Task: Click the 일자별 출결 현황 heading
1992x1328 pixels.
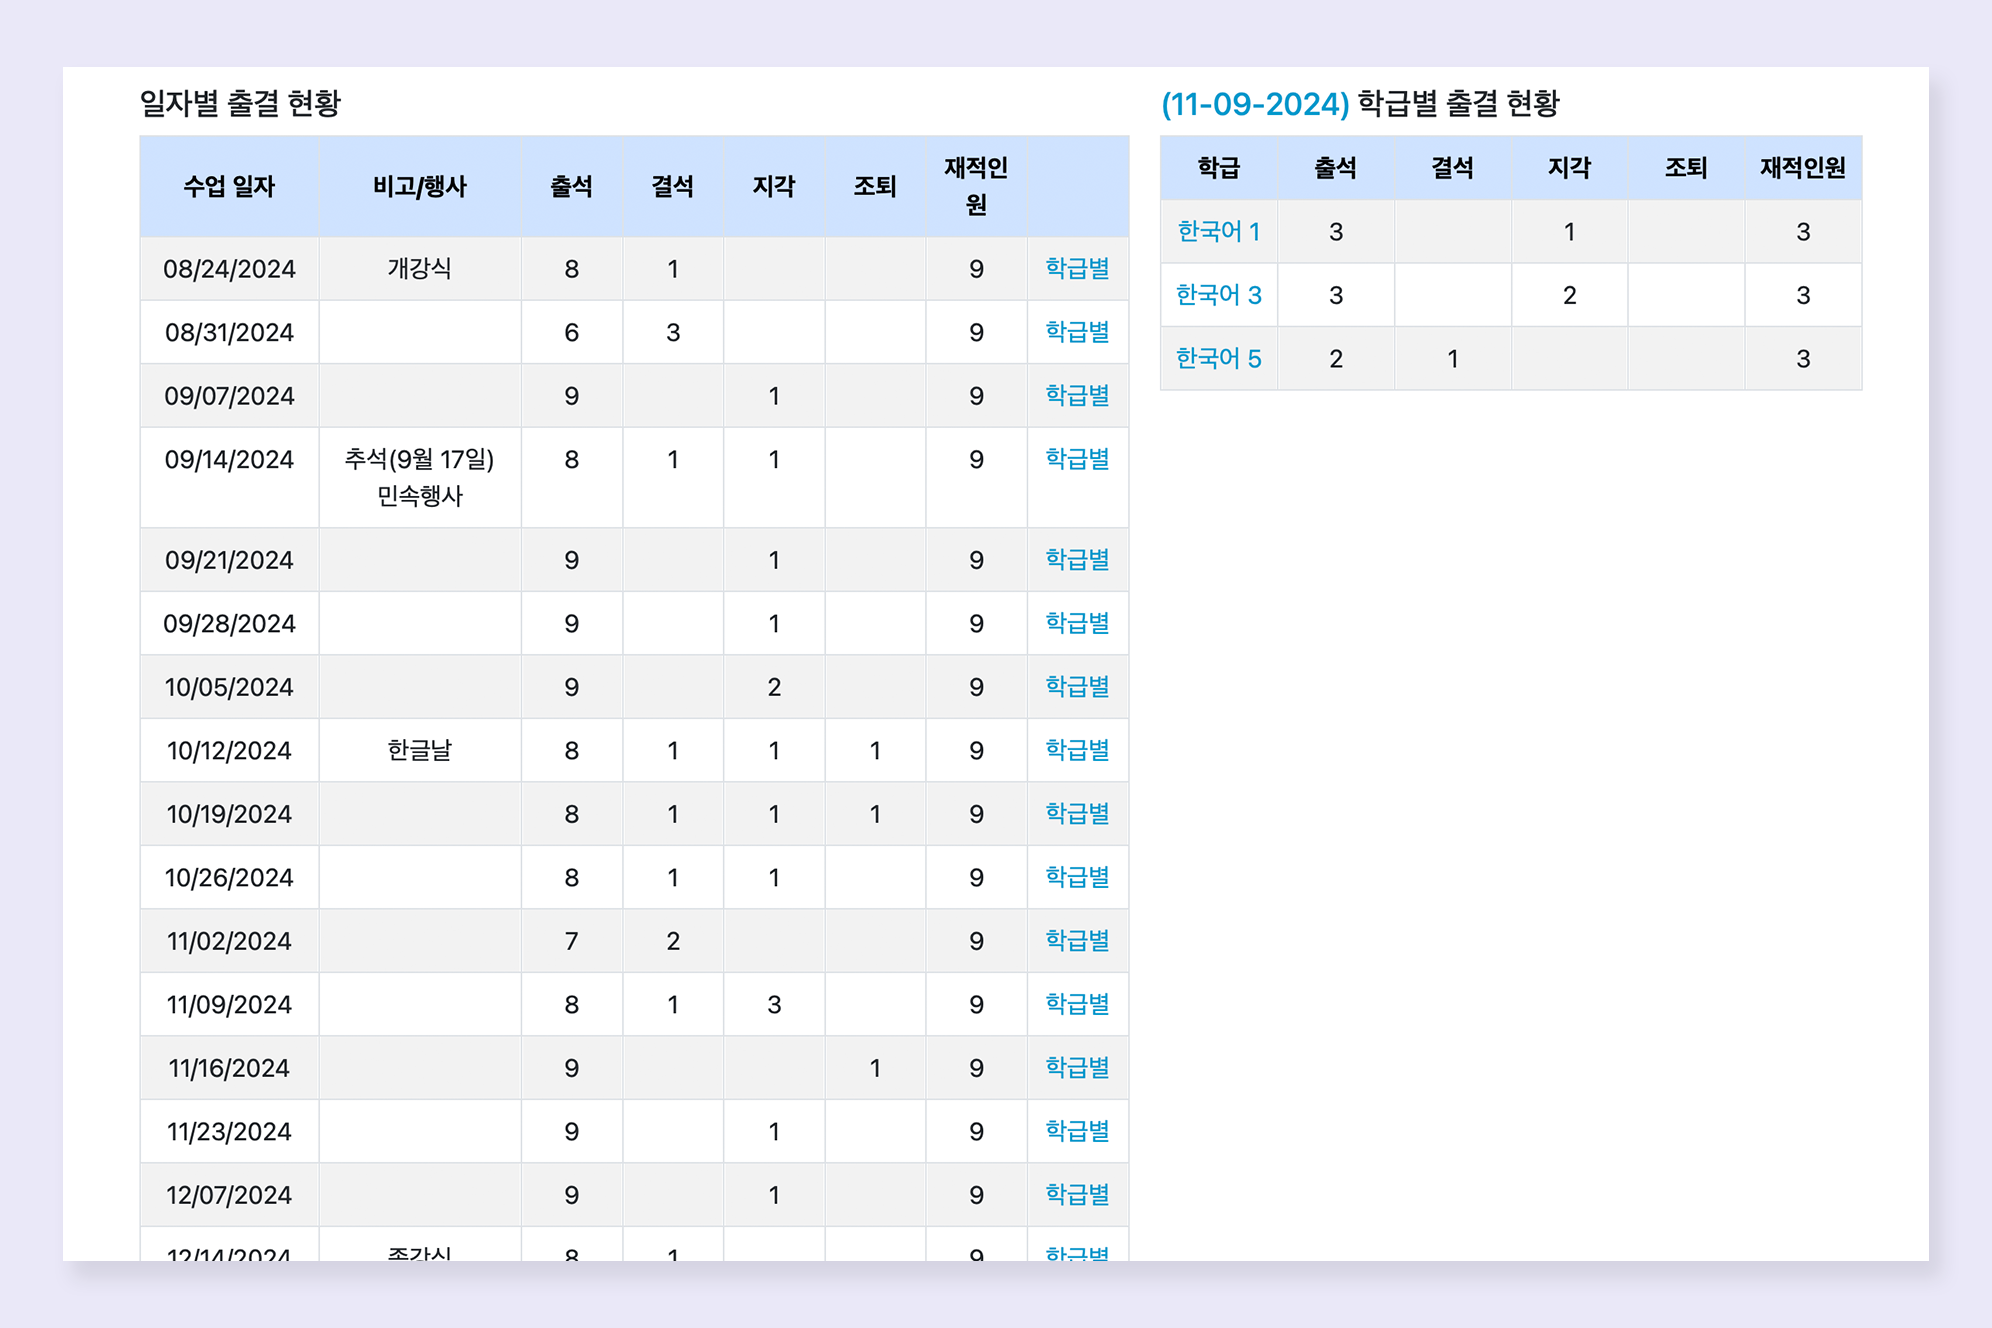Action: coord(240,103)
